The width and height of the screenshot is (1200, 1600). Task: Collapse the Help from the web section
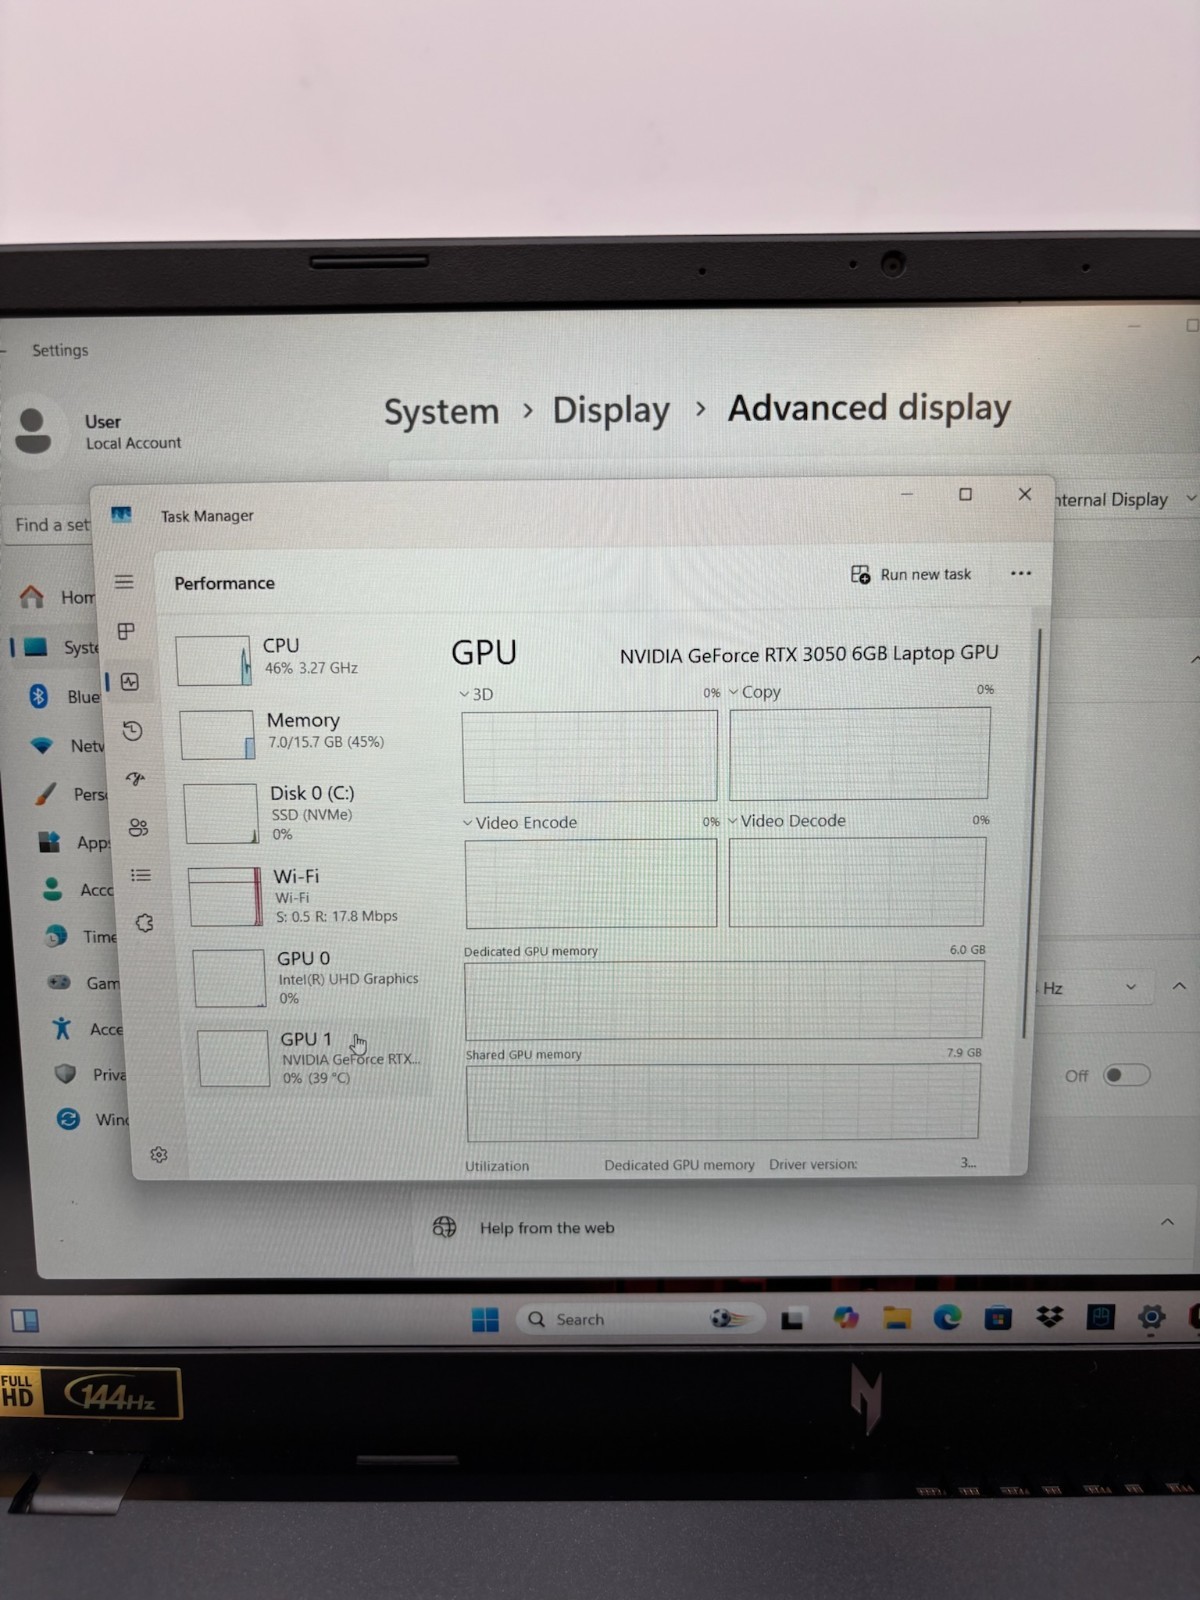1167,1222
